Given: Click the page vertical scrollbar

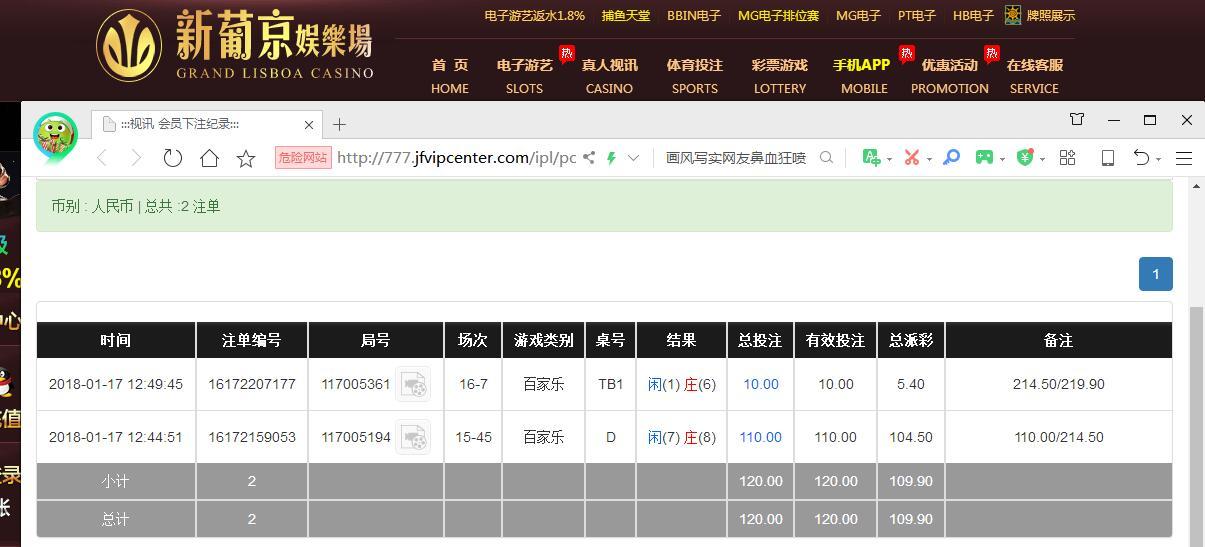Looking at the screenshot, I should pos(1196,420).
